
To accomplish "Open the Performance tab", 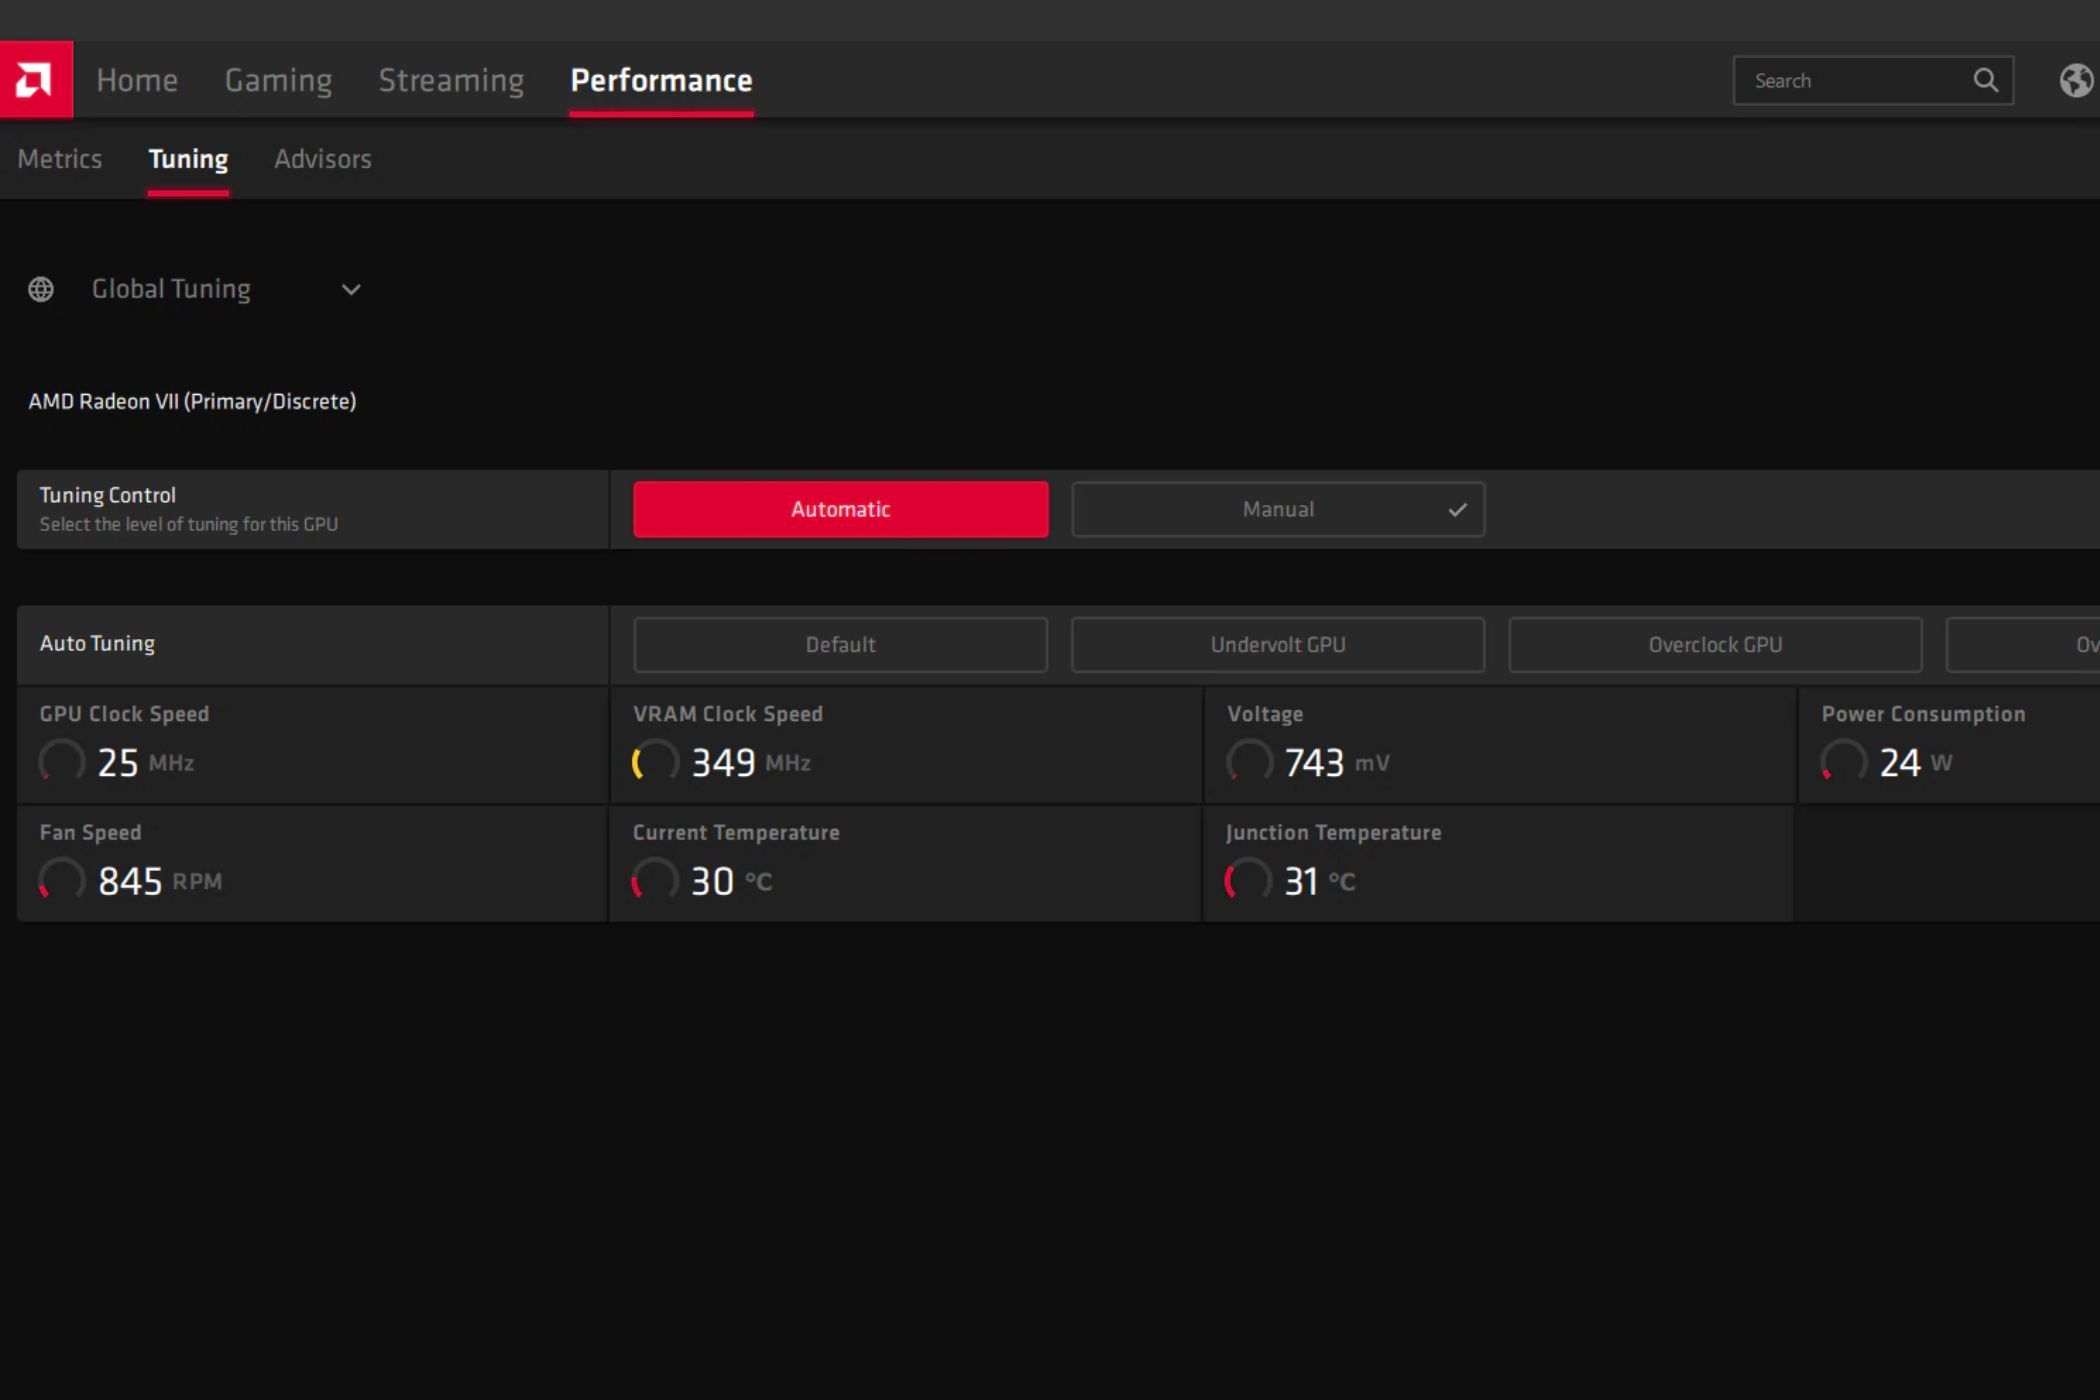I will coord(661,80).
